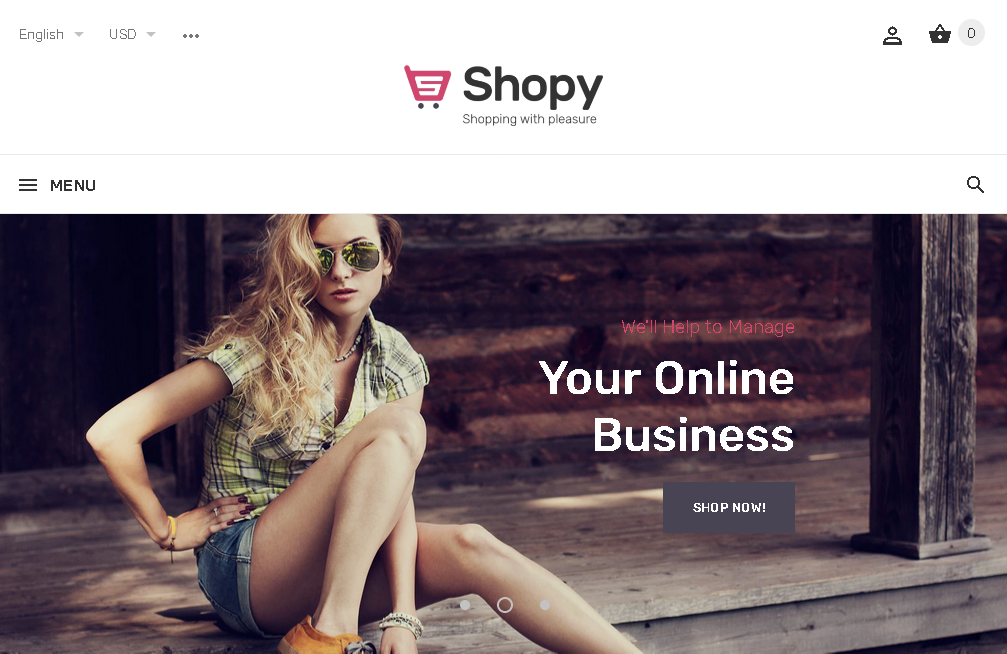Open the three-dots more options icon
The image size is (1007, 654).
(191, 35)
